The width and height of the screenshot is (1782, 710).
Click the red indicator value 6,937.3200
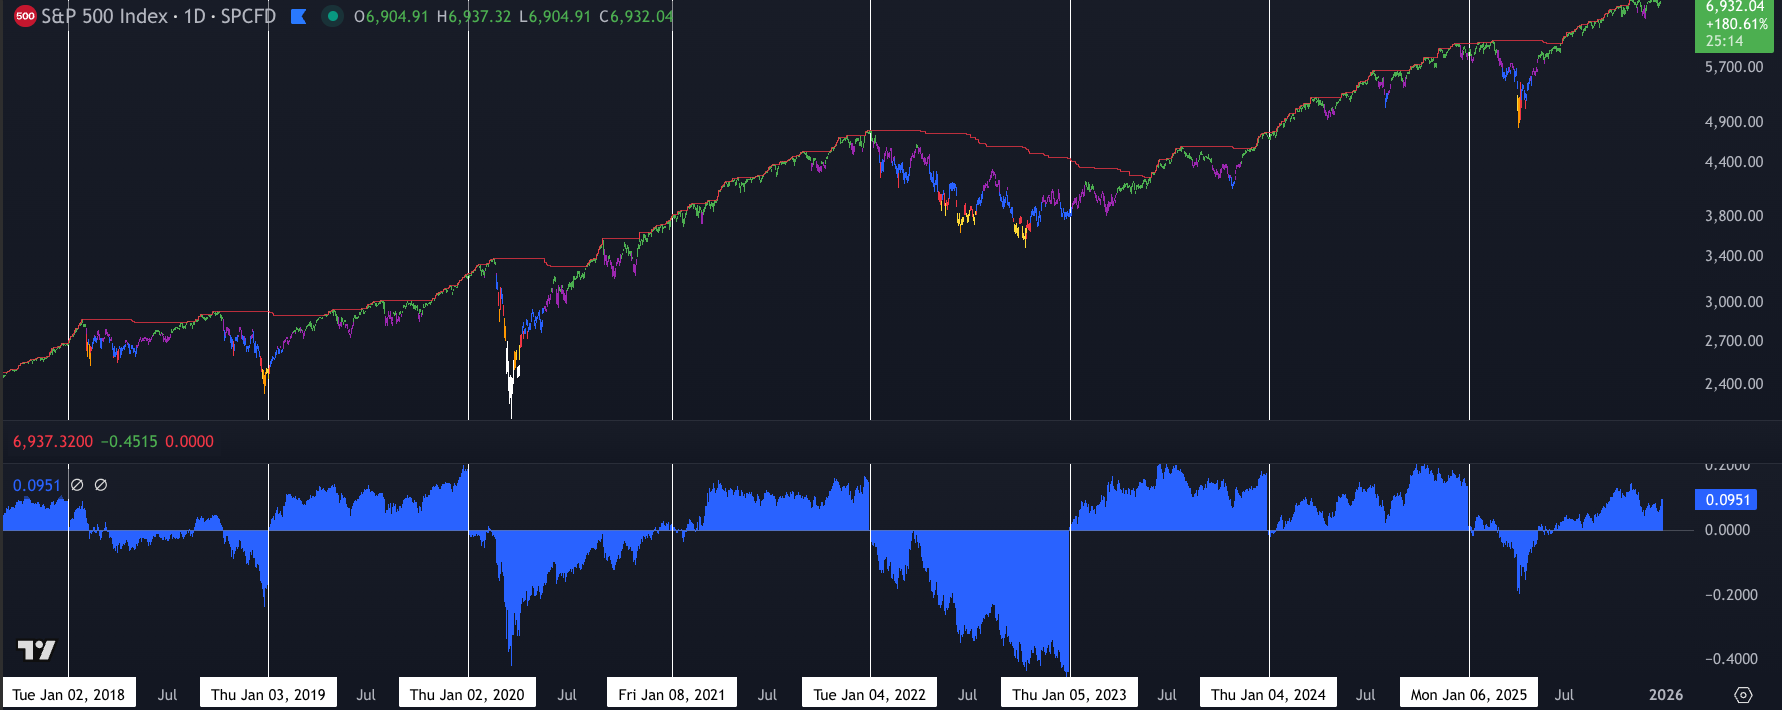(53, 442)
